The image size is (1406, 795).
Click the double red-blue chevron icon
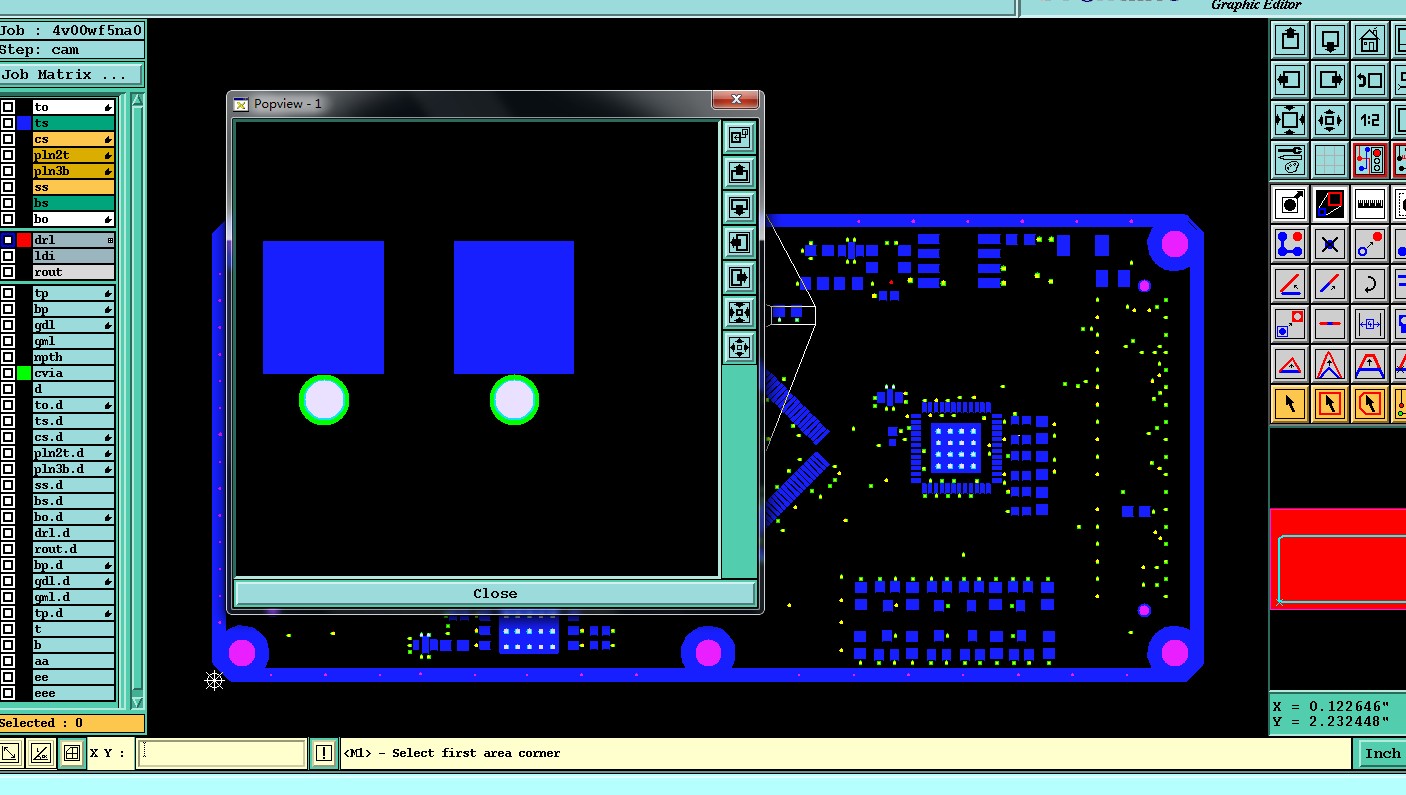(1330, 364)
